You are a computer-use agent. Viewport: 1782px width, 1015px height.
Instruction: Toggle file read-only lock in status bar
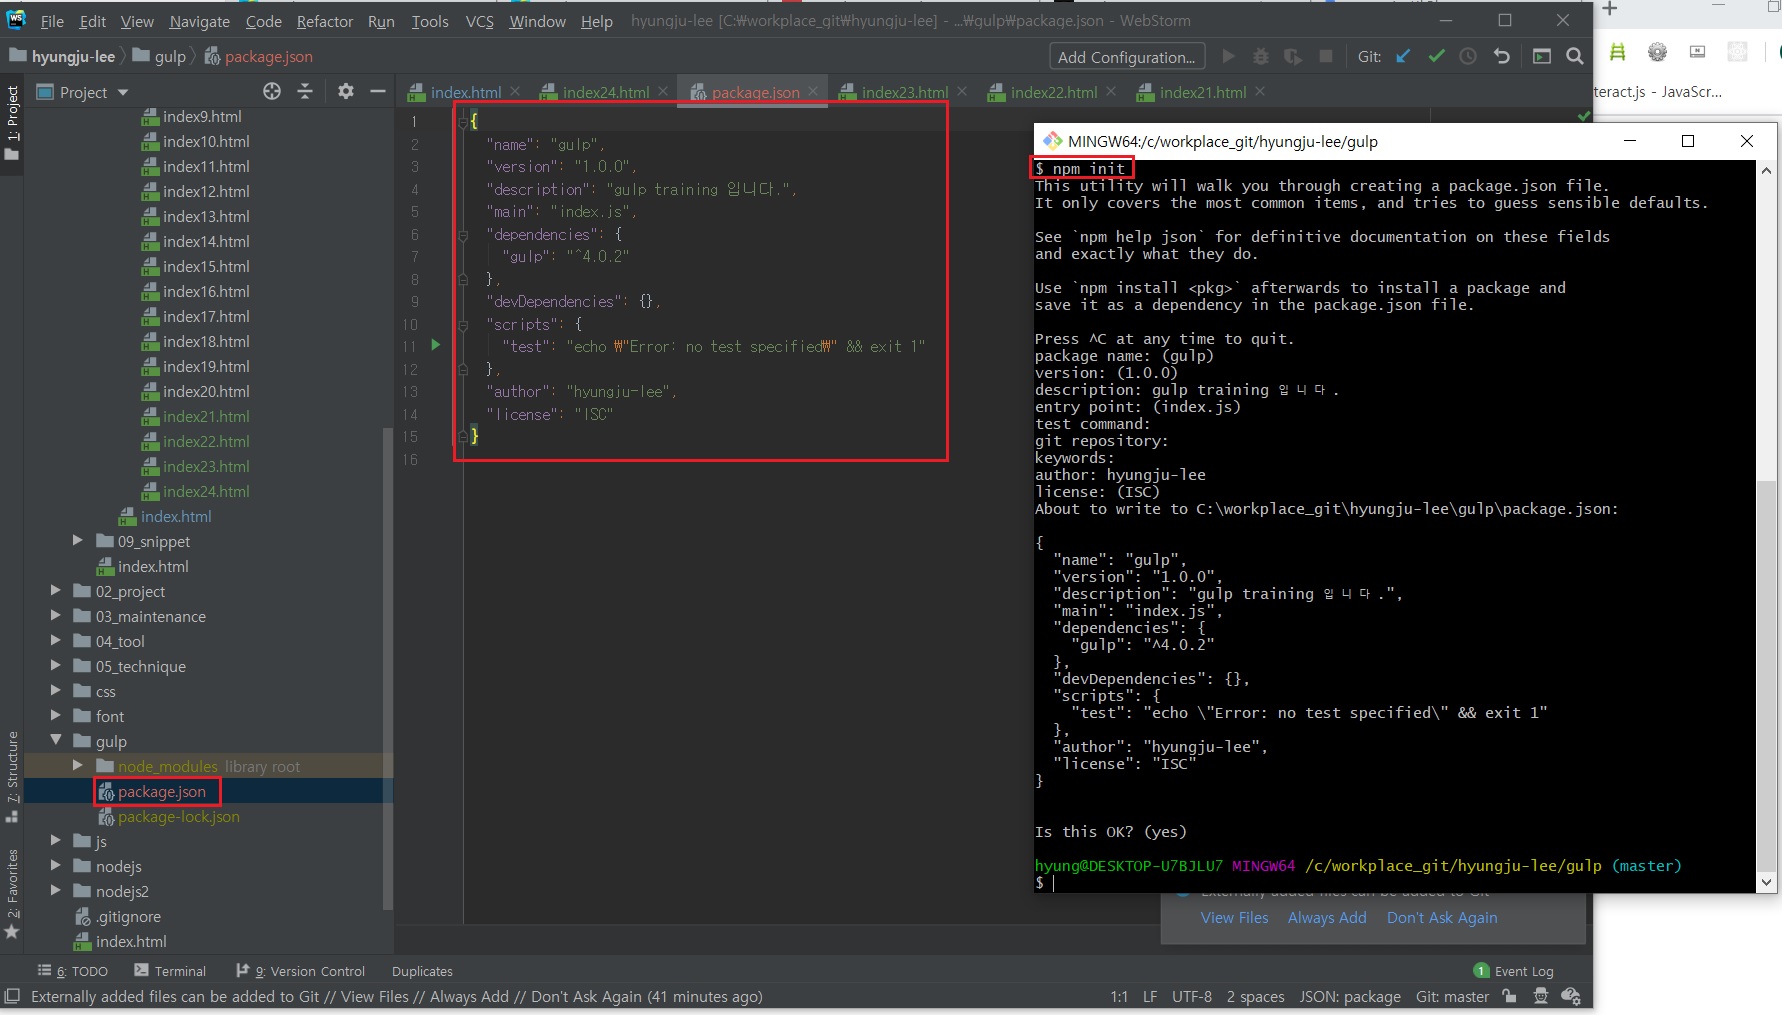coord(1509,996)
